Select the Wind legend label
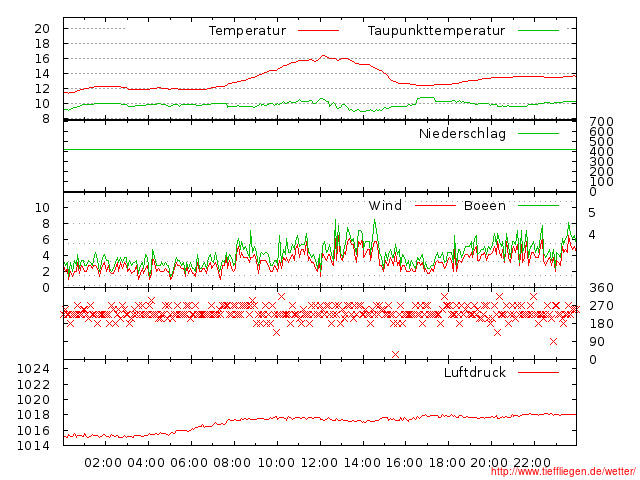The height and width of the screenshot is (480, 640). pos(385,206)
